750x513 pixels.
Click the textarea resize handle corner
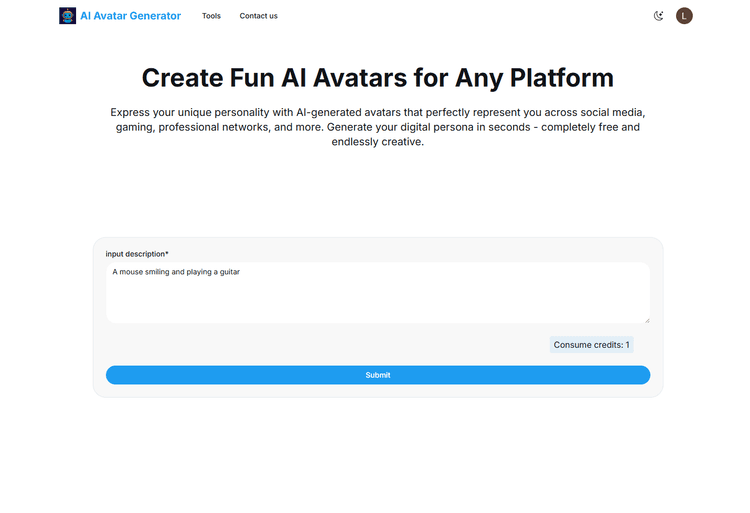tap(647, 320)
